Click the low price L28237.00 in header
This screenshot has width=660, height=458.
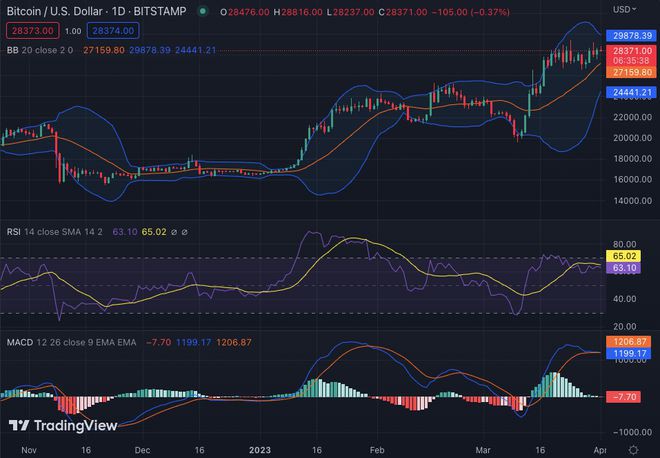click(350, 12)
